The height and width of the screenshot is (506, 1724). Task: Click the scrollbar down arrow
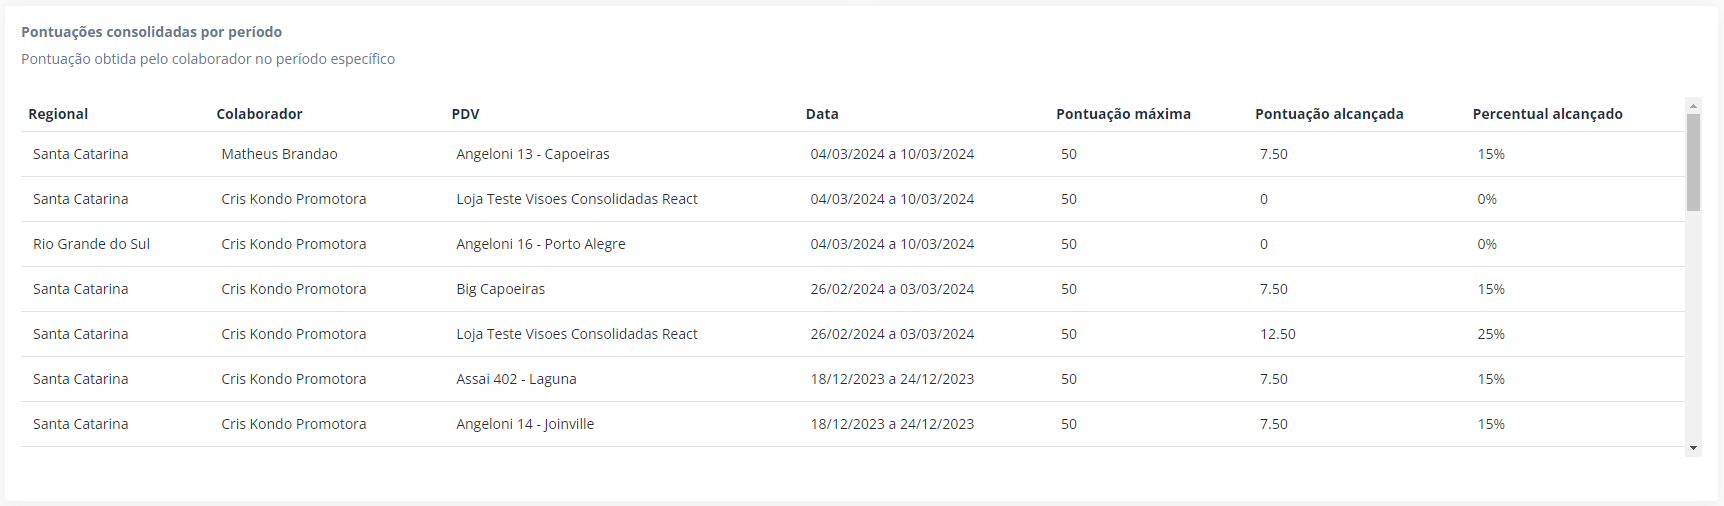(x=1693, y=448)
